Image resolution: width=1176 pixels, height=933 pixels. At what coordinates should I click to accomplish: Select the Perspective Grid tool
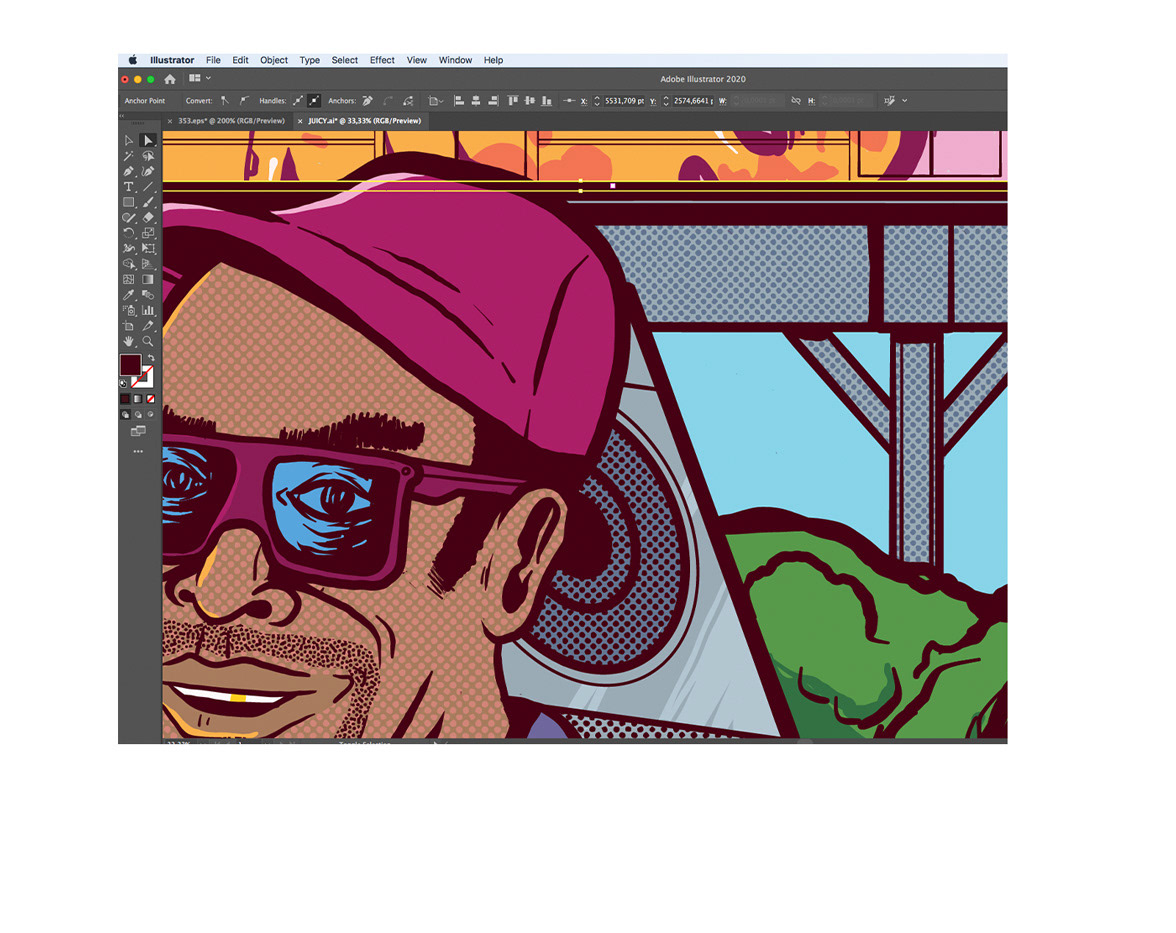point(148,264)
